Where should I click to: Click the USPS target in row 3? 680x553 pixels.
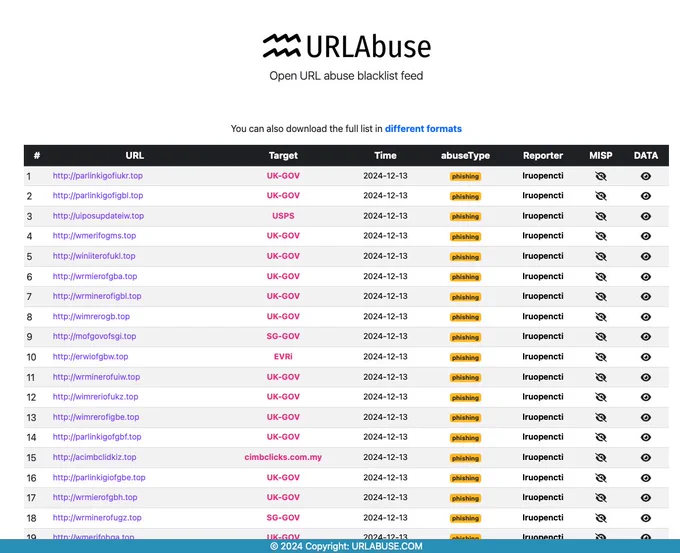pyautogui.click(x=283, y=216)
